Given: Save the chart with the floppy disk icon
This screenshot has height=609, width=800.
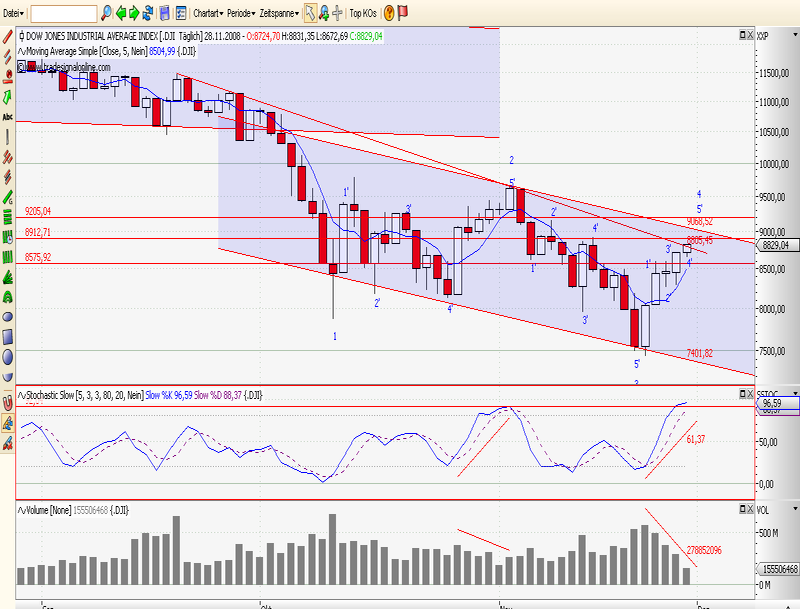Looking at the screenshot, I should coord(164,13).
